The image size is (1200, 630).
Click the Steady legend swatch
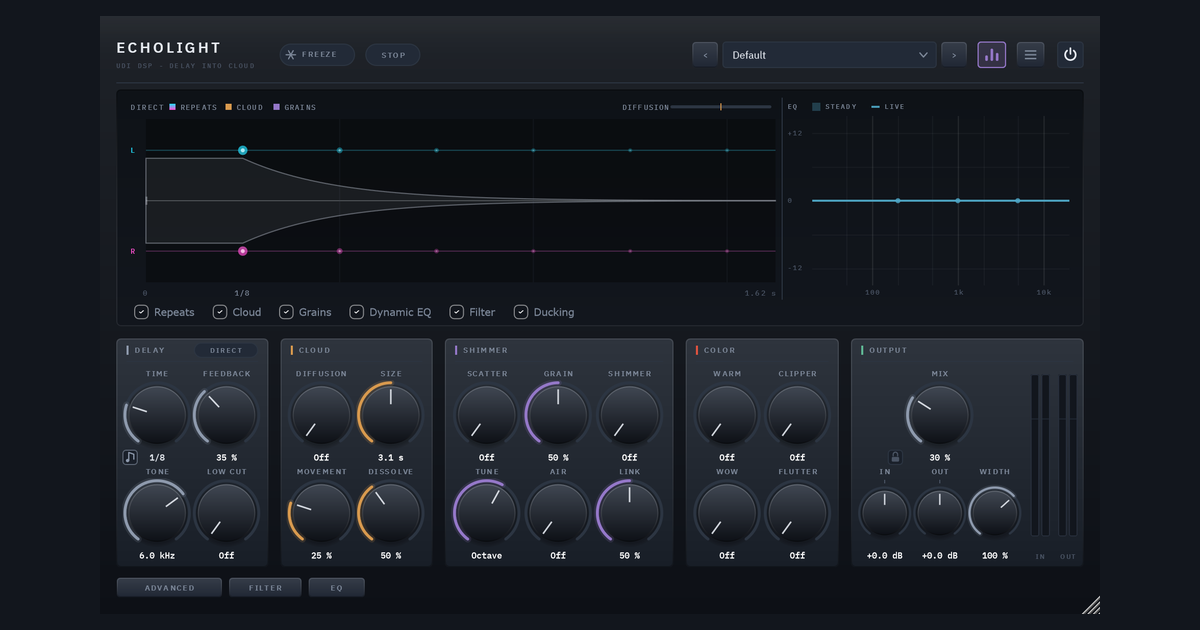(x=816, y=106)
